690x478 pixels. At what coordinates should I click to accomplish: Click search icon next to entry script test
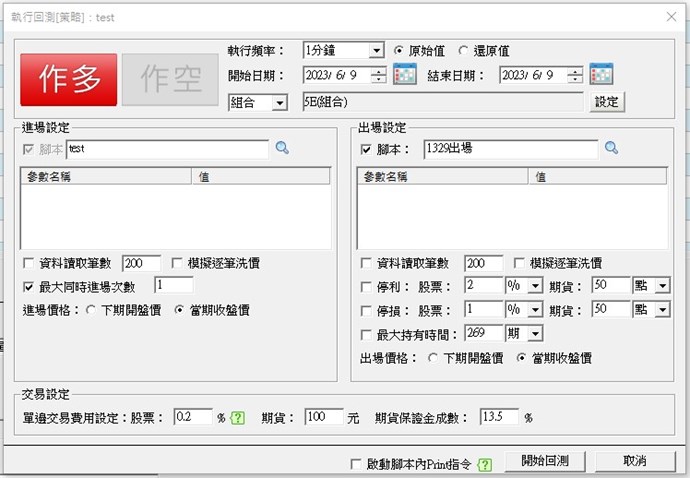282,148
